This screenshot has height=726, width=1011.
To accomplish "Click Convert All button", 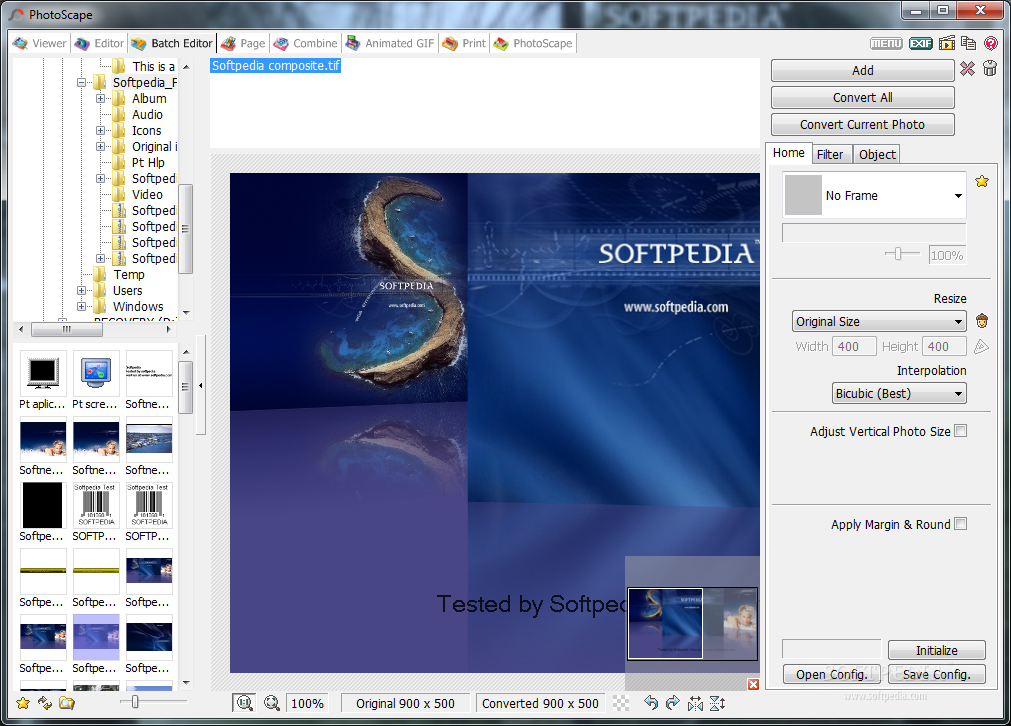I will tap(862, 97).
